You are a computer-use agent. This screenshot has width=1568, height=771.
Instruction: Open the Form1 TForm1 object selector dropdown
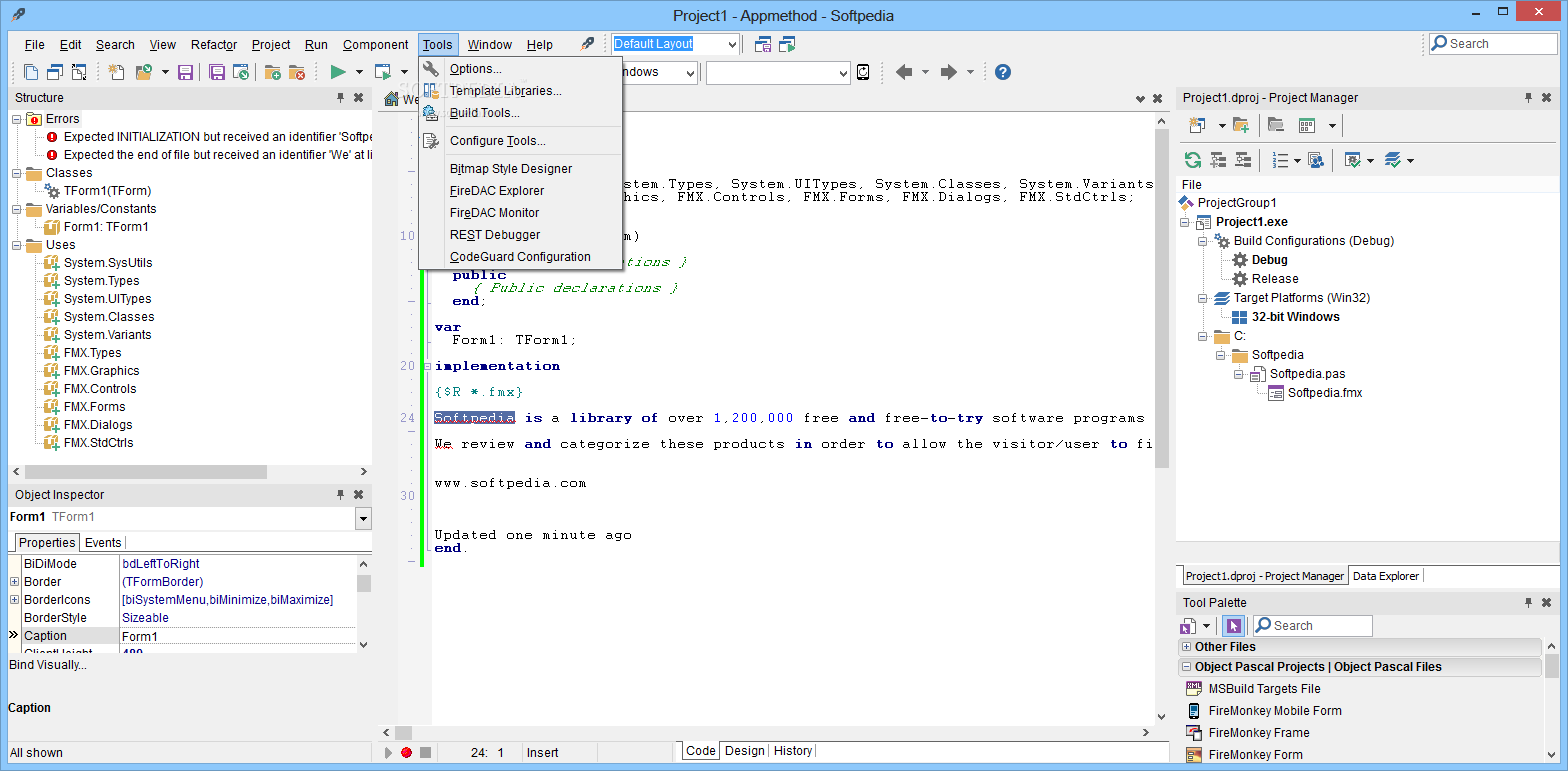point(362,518)
